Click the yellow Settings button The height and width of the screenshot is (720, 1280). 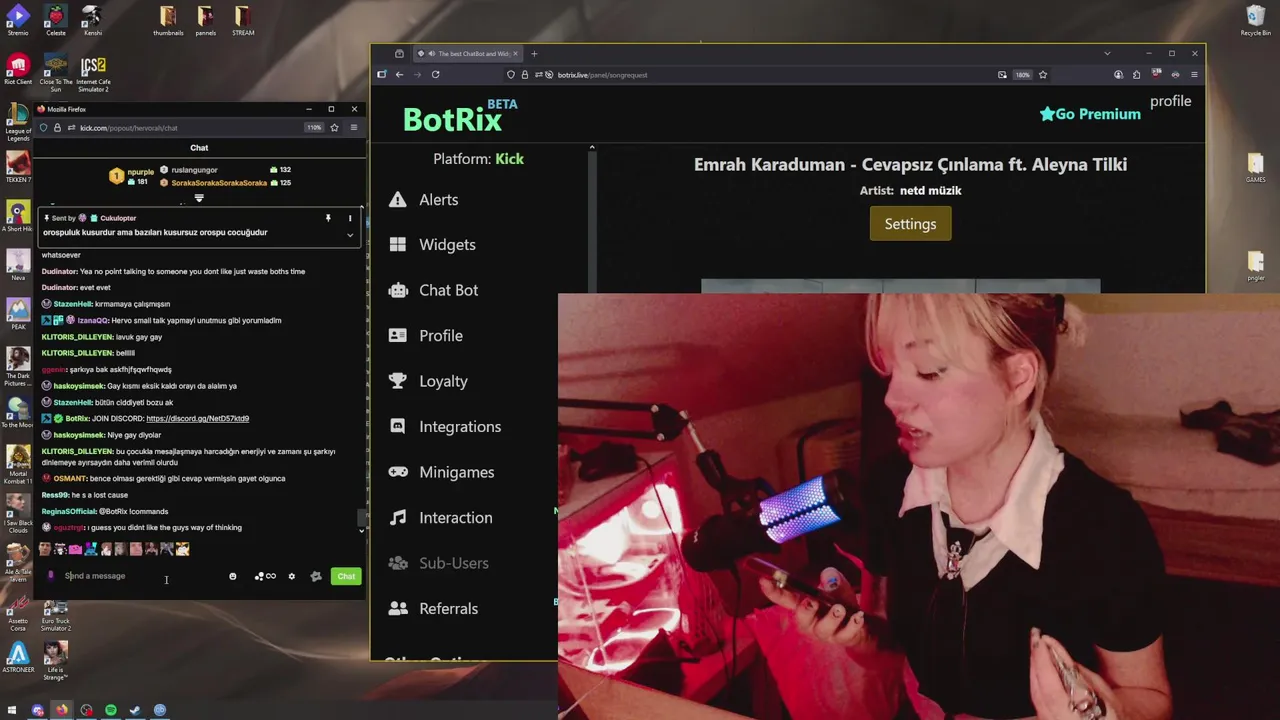point(910,224)
